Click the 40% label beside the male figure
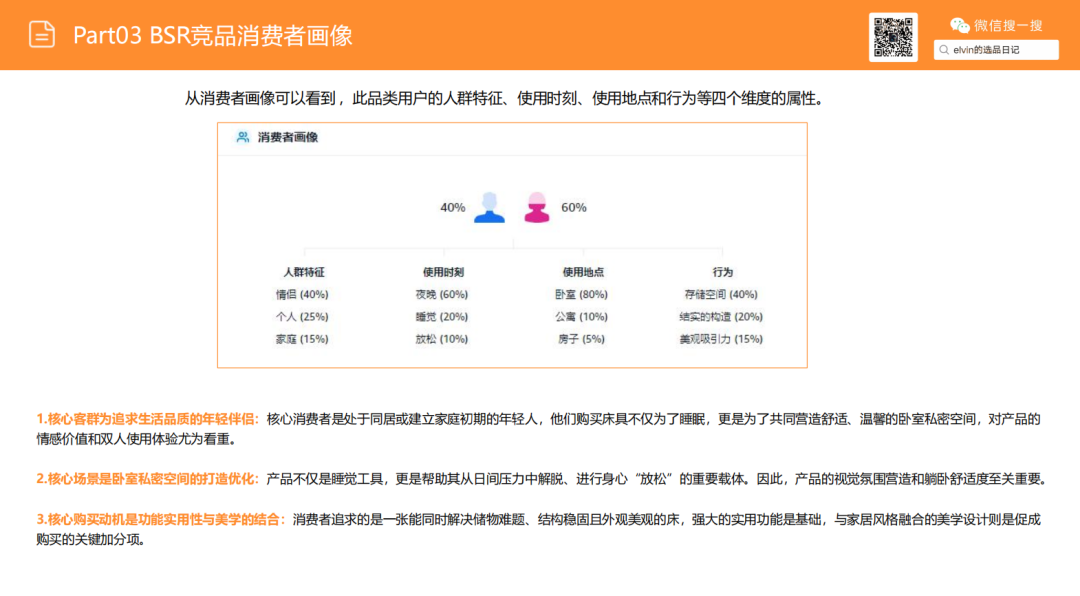 pos(453,208)
